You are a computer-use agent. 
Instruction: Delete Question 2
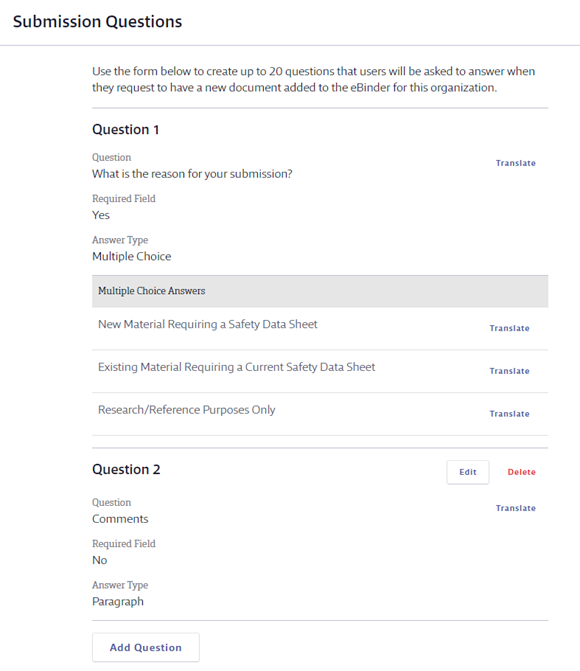[x=521, y=472]
